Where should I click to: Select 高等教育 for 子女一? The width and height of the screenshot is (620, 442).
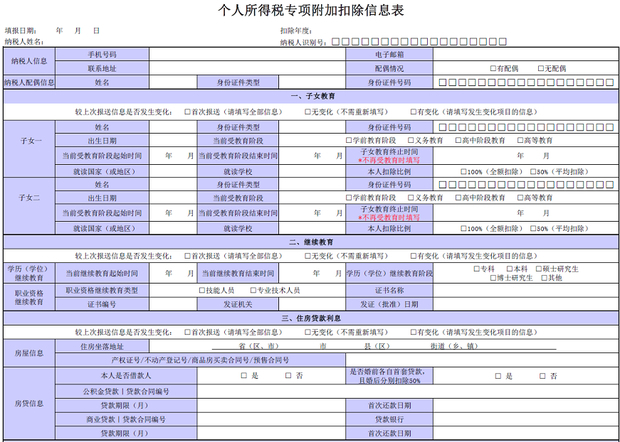pyautogui.click(x=520, y=140)
